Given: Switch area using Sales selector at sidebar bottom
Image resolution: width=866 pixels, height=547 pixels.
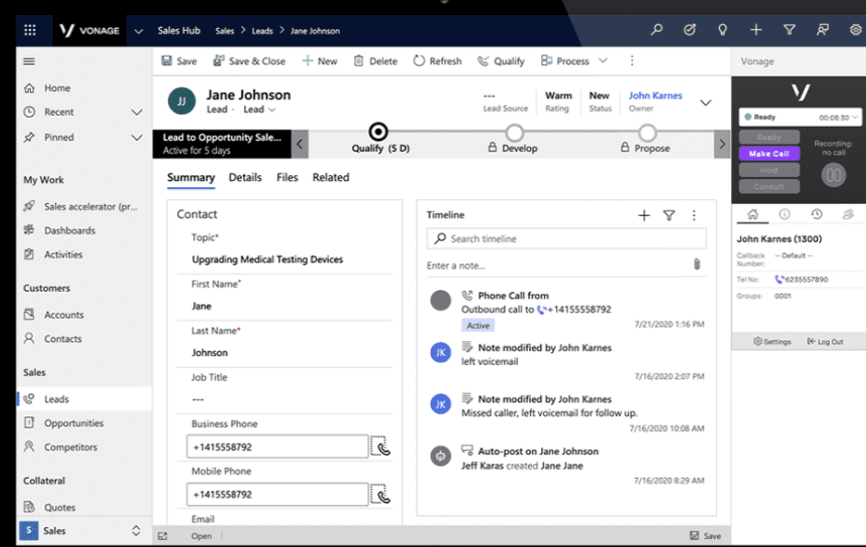Looking at the screenshot, I should tap(81, 531).
